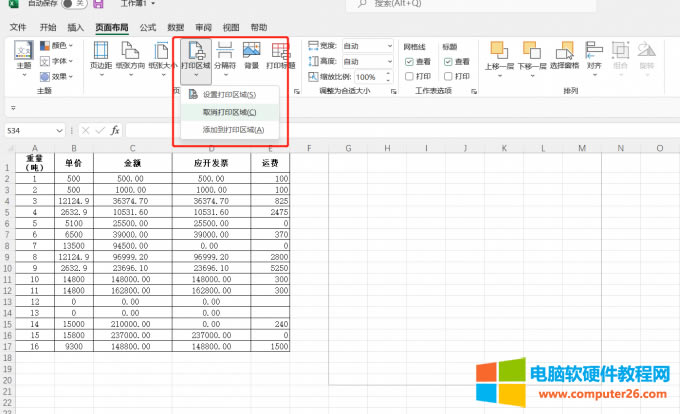The height and width of the screenshot is (414, 680).
Task: Enable 网格线 打印 (Gridlines Print) checkbox
Action: point(409,76)
